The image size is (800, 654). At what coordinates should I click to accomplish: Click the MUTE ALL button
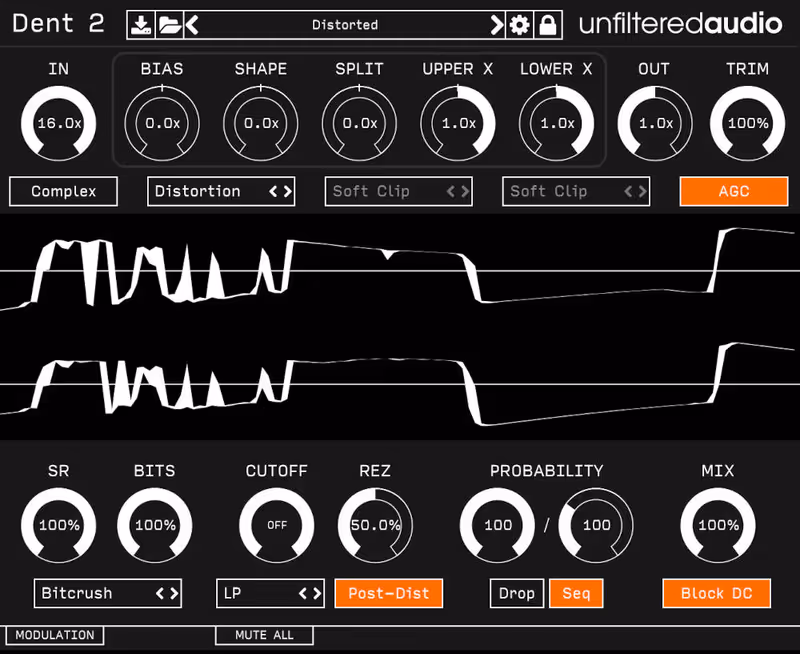point(264,635)
